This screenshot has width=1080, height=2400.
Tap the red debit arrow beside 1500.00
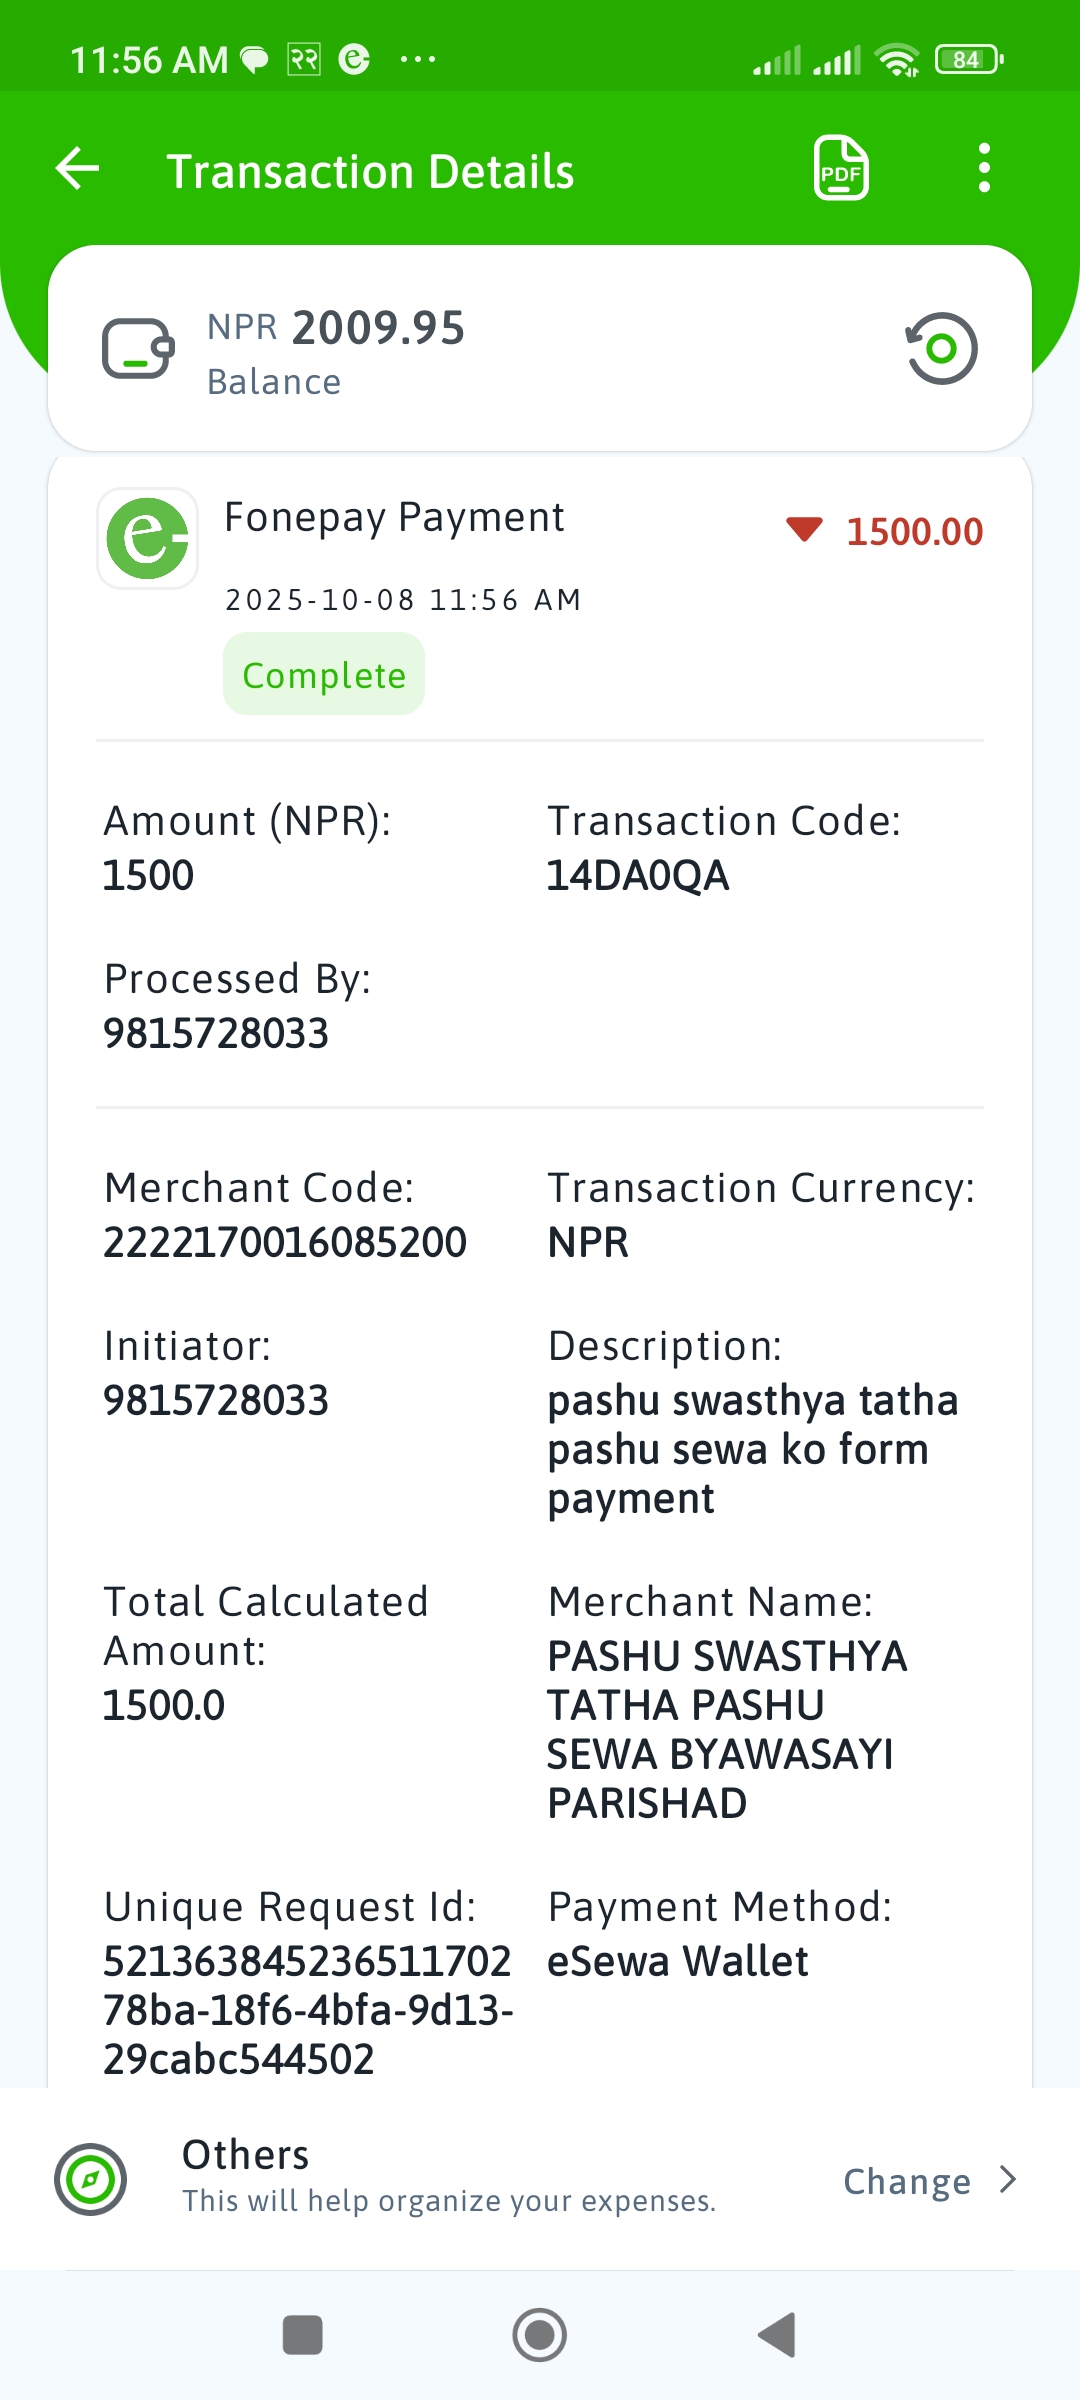804,529
